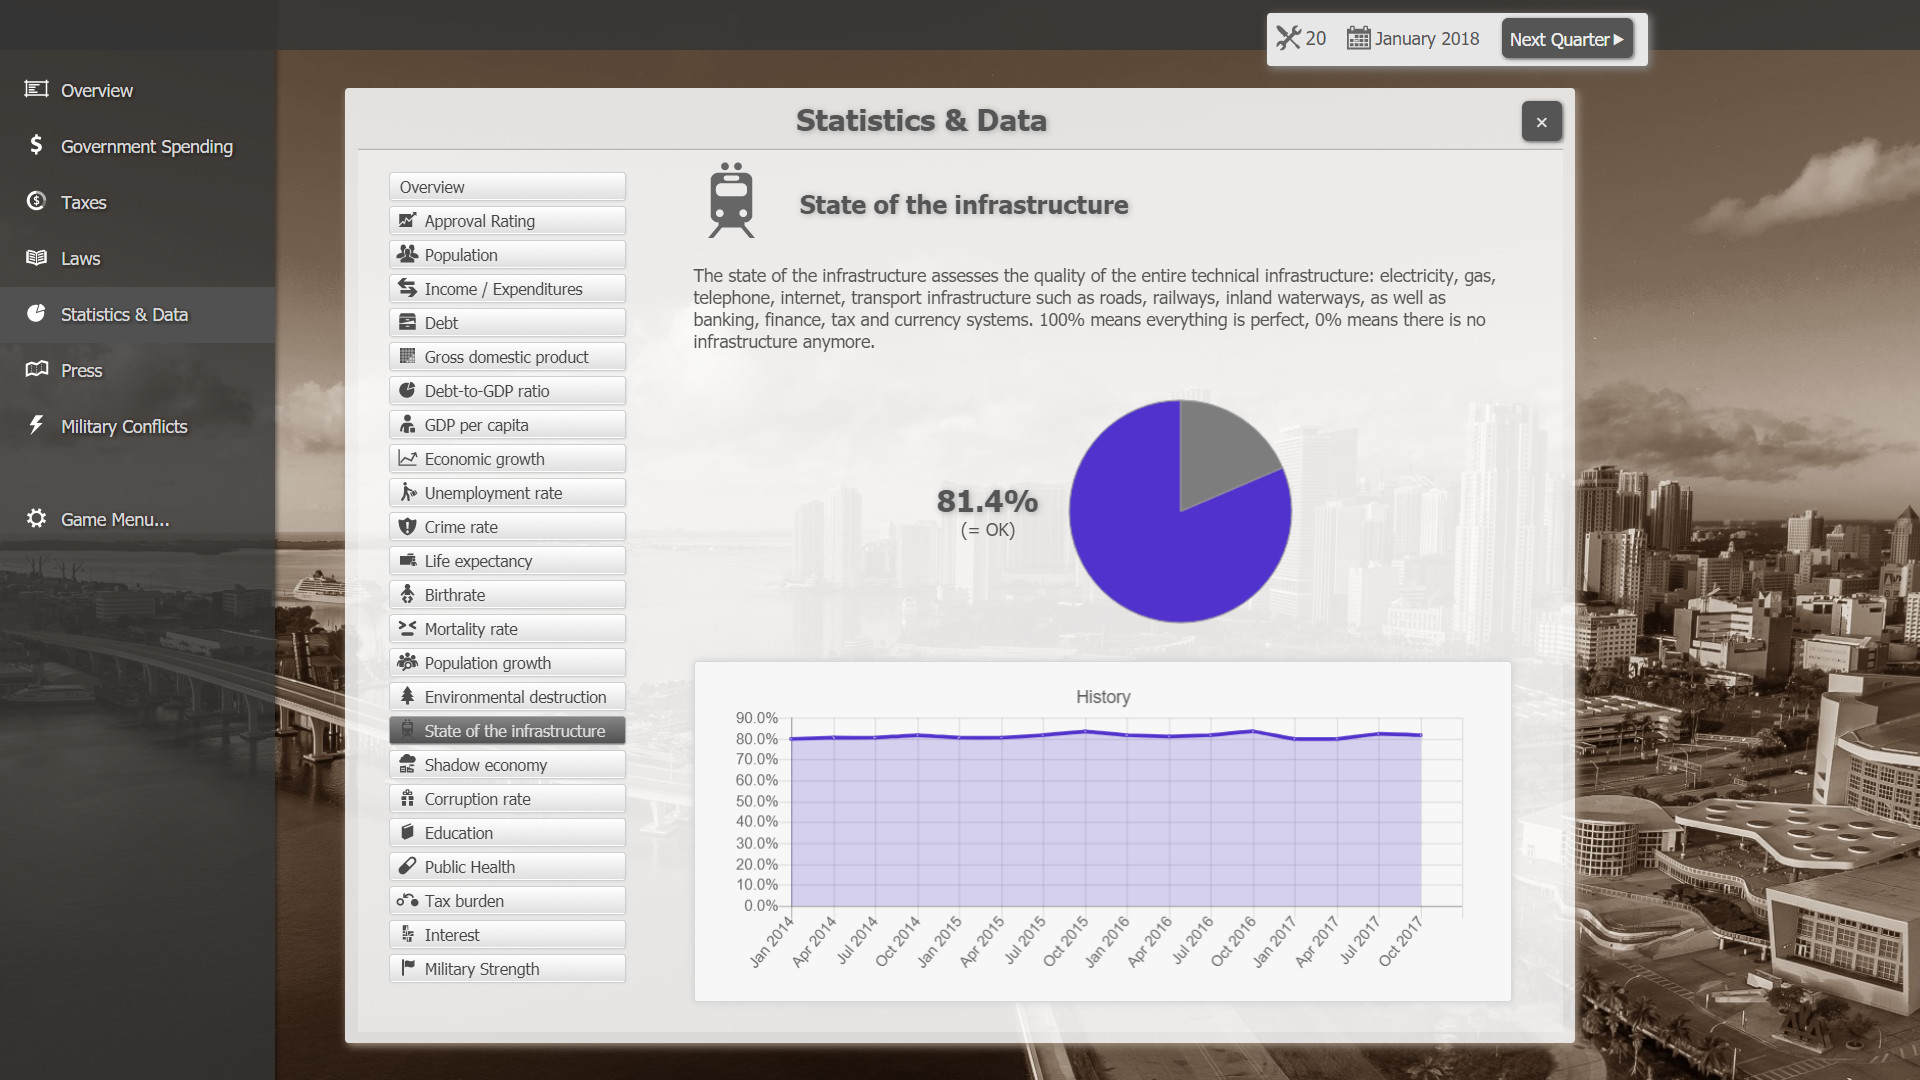This screenshot has height=1080, width=1920.
Task: Click the Statistics and Data chart icon
Action: point(36,313)
